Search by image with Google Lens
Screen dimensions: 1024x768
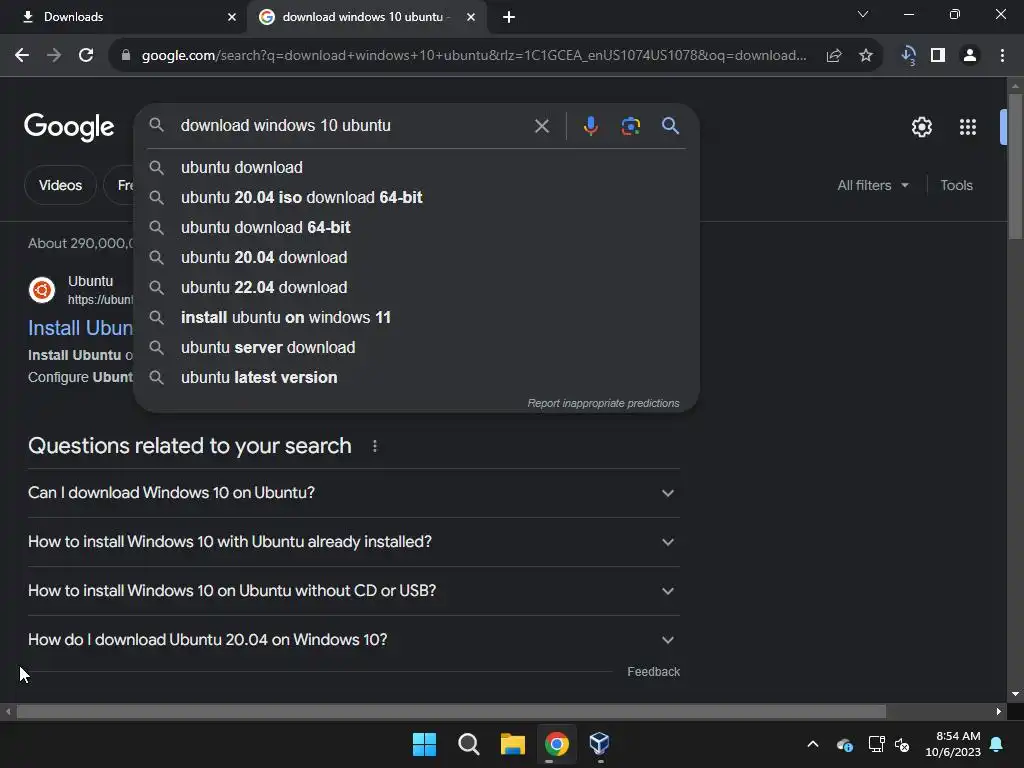pos(631,126)
